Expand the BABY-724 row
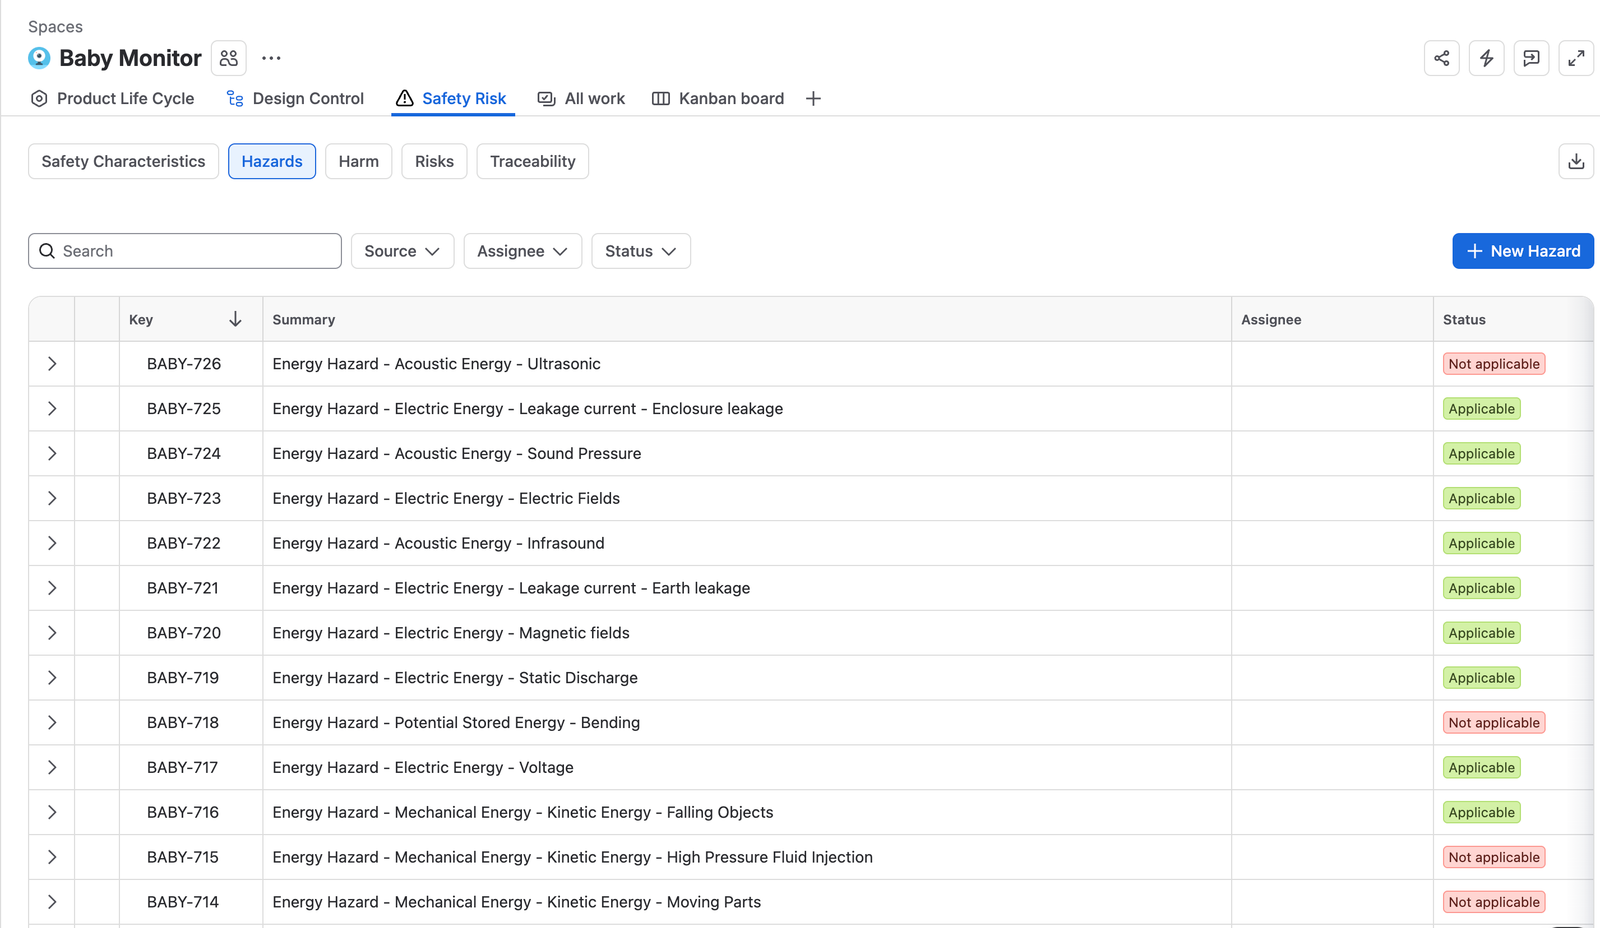1600x928 pixels. [x=52, y=454]
